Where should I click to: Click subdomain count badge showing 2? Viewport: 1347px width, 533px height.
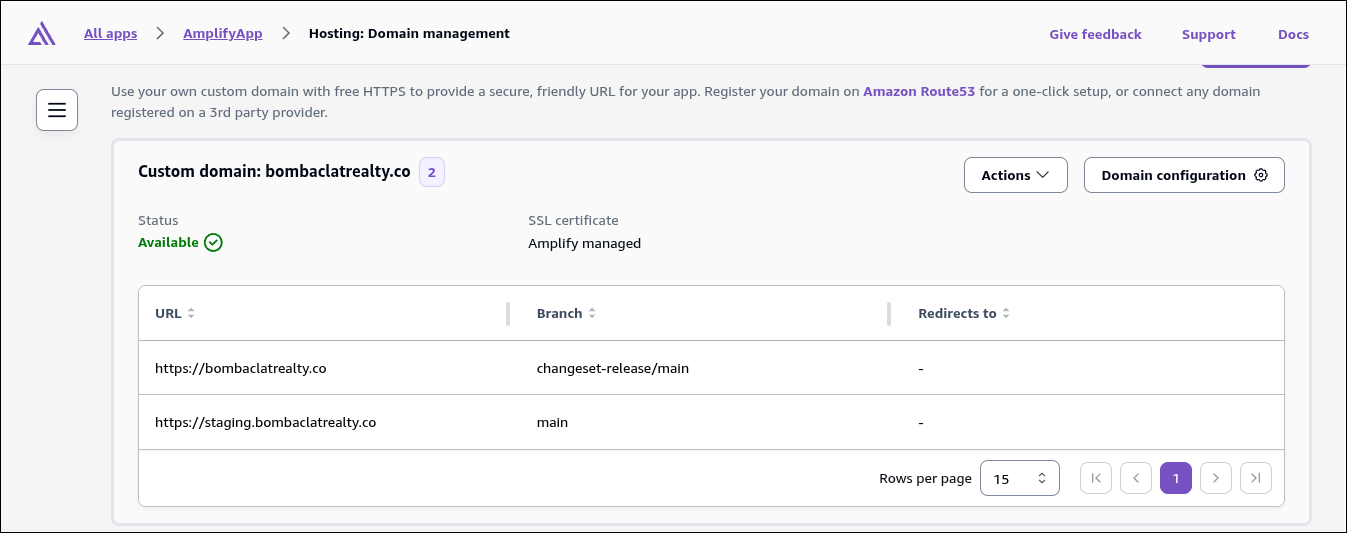coord(432,172)
